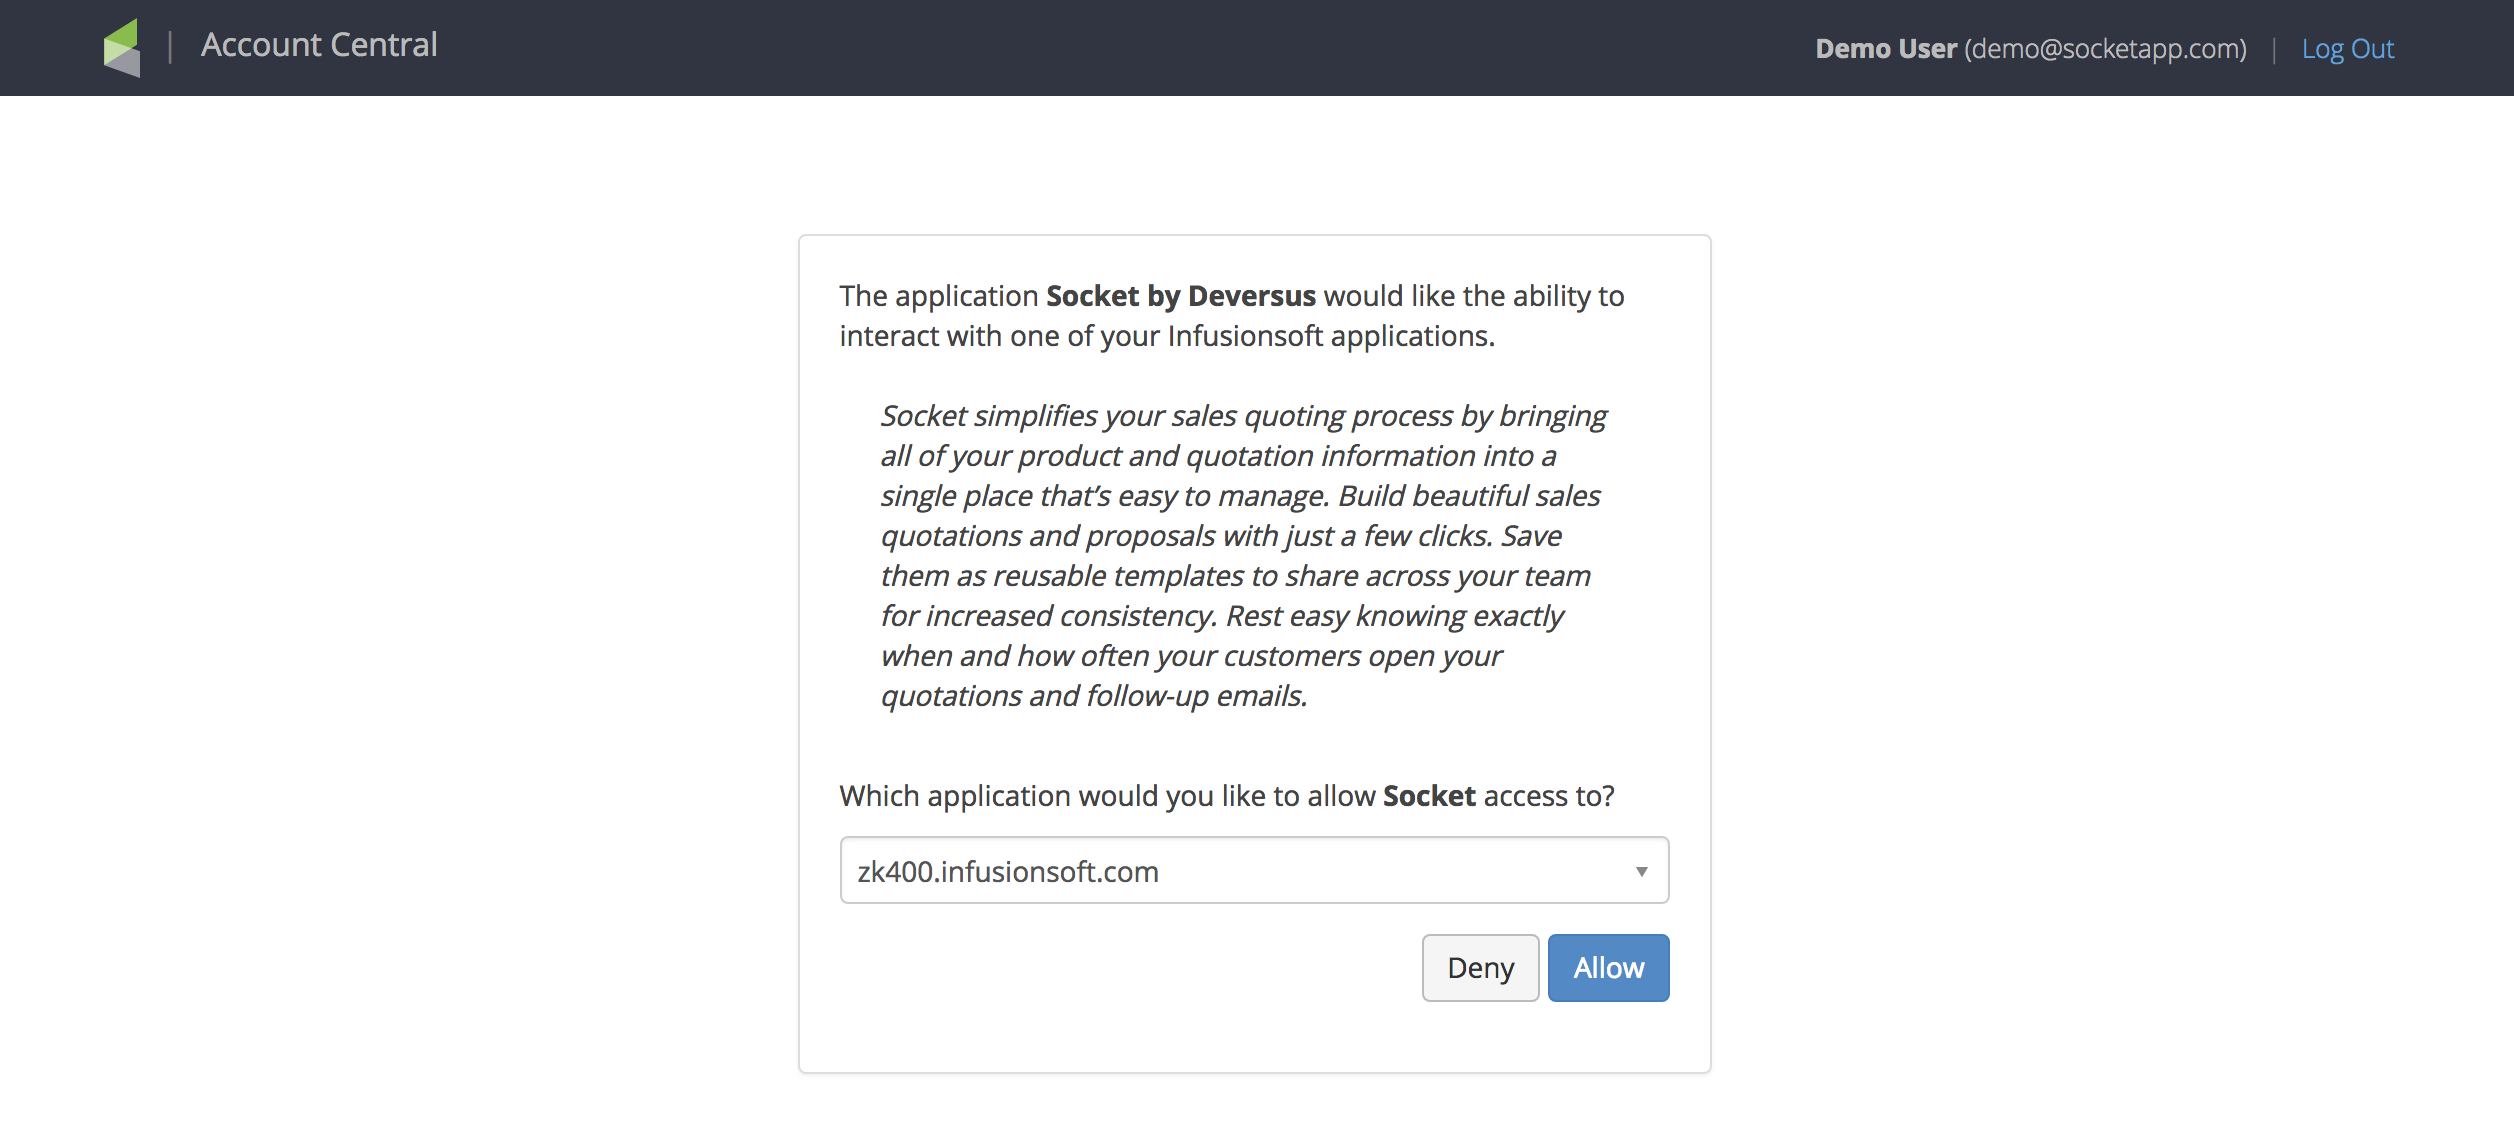This screenshot has height=1136, width=2514.
Task: Click the dropdown arrow on application selector
Action: (1641, 871)
